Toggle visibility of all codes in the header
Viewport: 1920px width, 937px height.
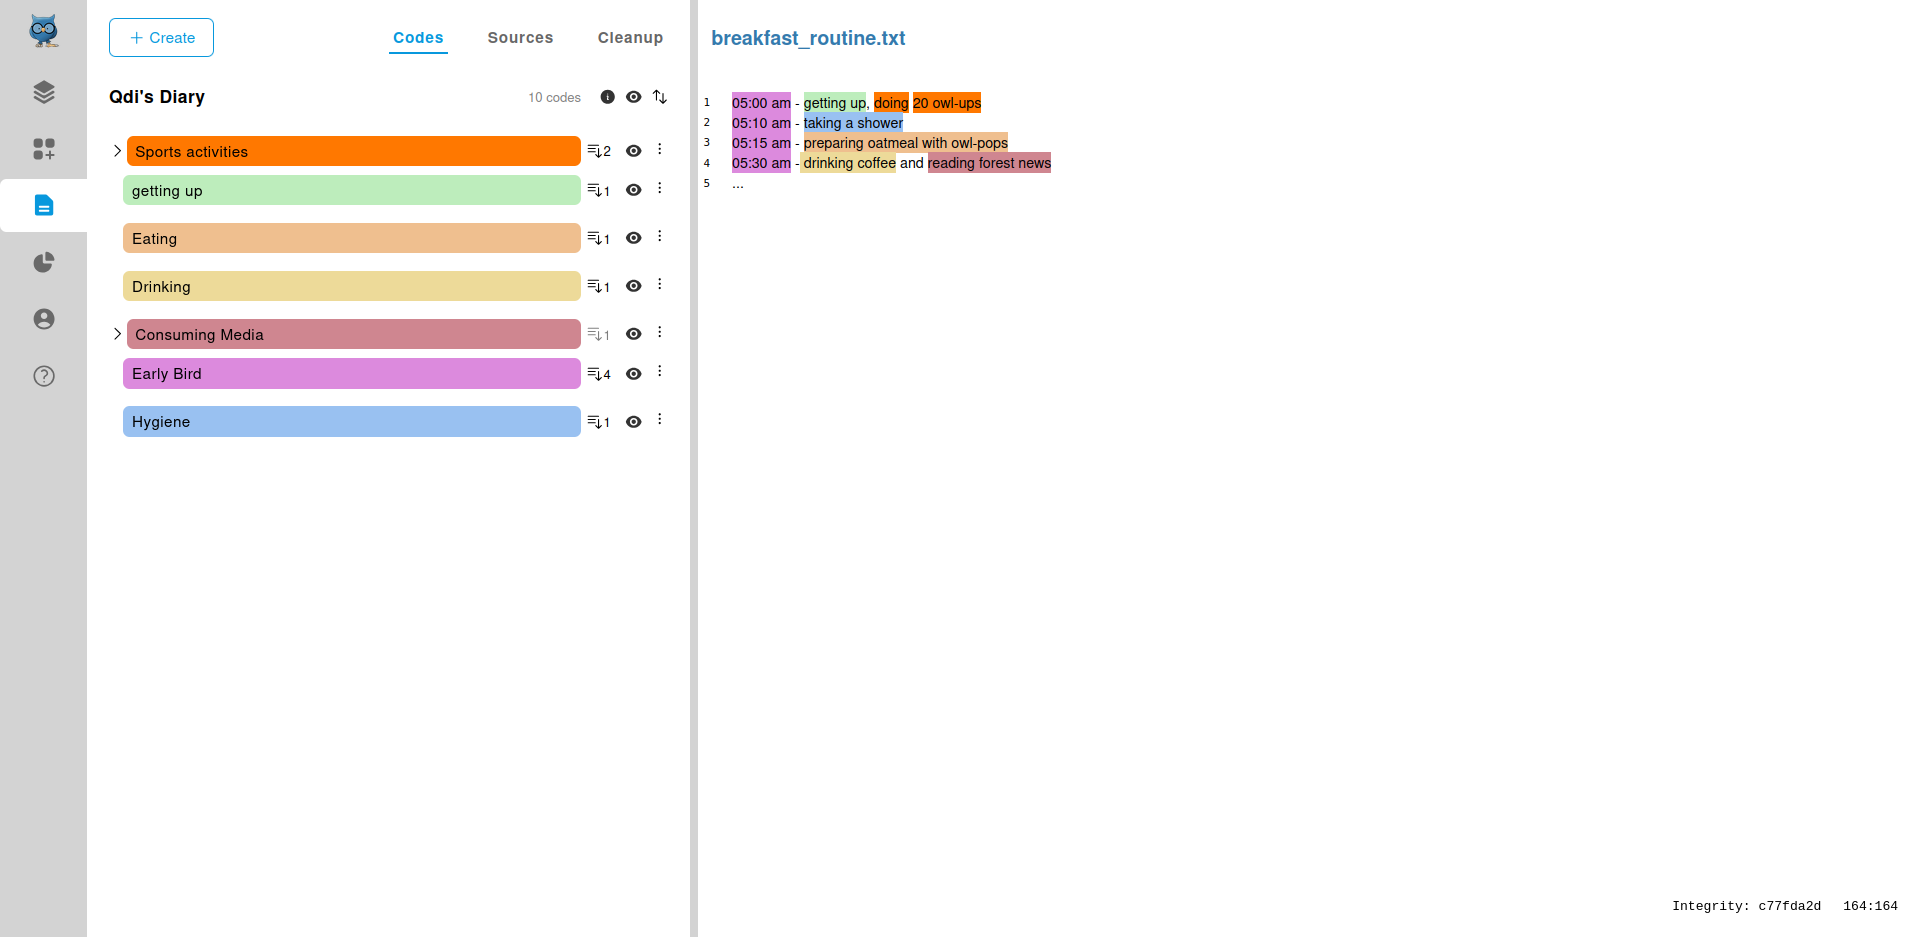point(633,97)
